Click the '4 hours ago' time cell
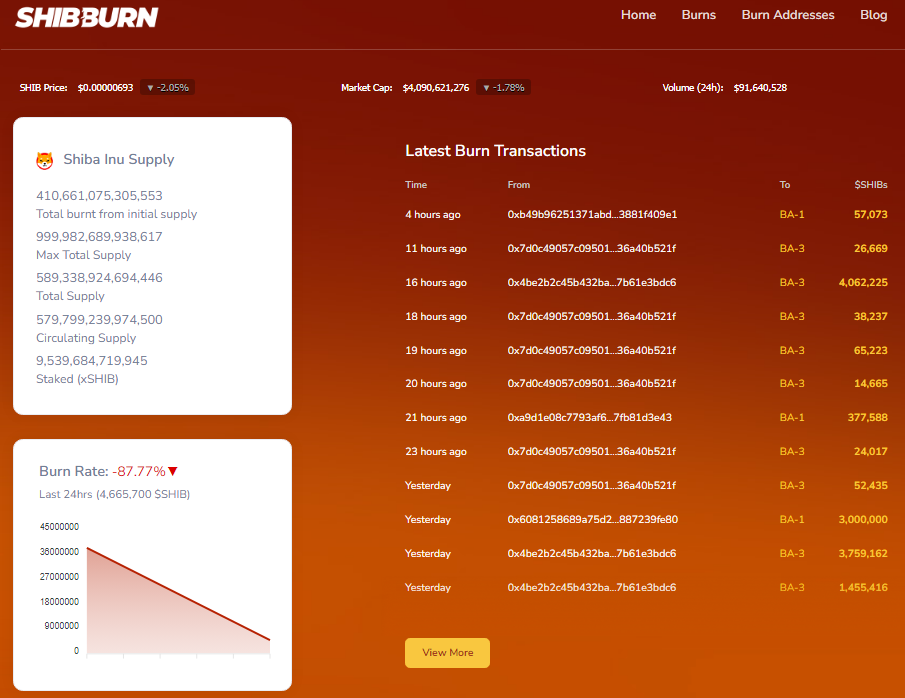 (x=433, y=215)
